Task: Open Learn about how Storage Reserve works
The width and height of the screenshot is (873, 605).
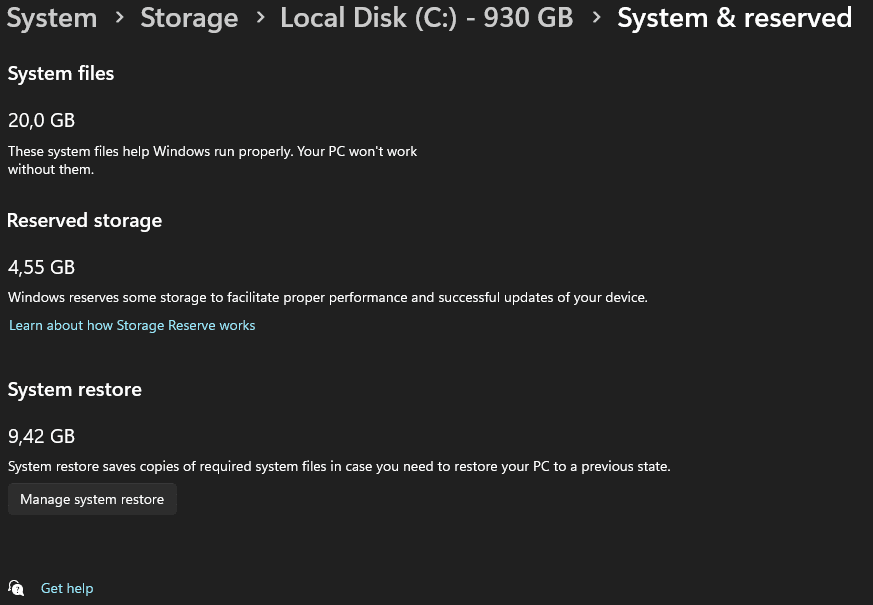Action: coord(132,325)
